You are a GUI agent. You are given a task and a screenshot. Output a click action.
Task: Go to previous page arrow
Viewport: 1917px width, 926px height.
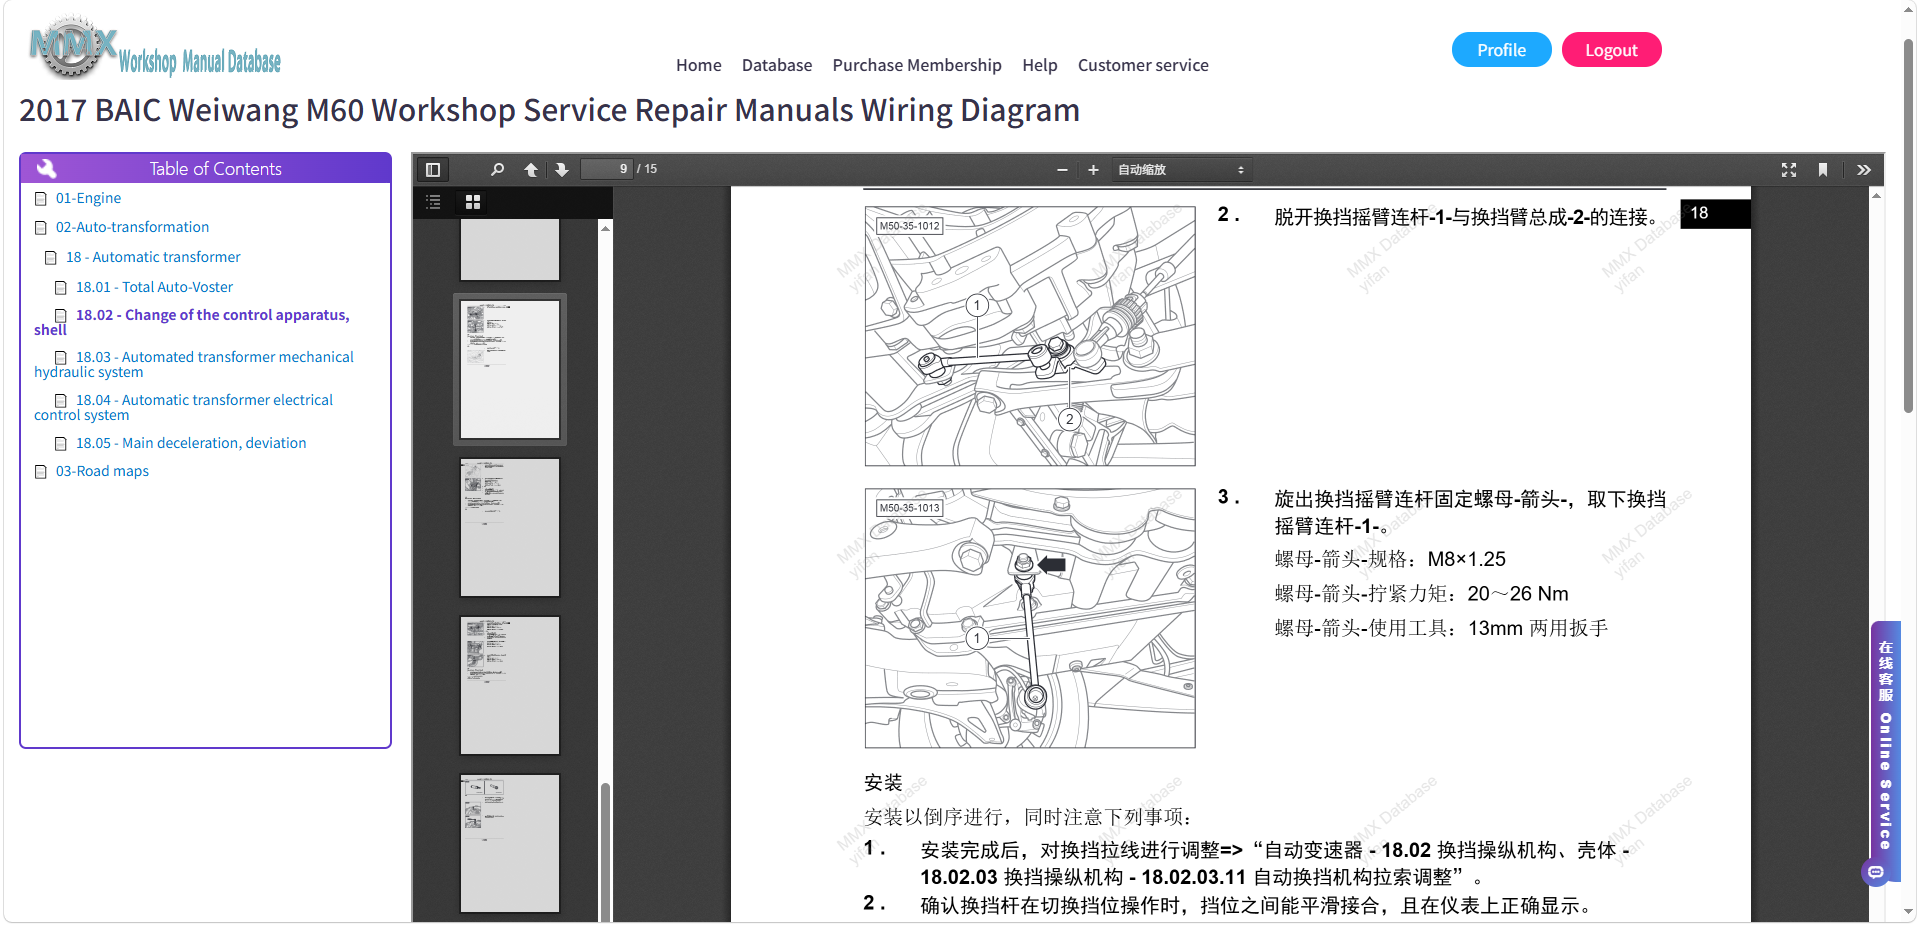click(x=531, y=170)
